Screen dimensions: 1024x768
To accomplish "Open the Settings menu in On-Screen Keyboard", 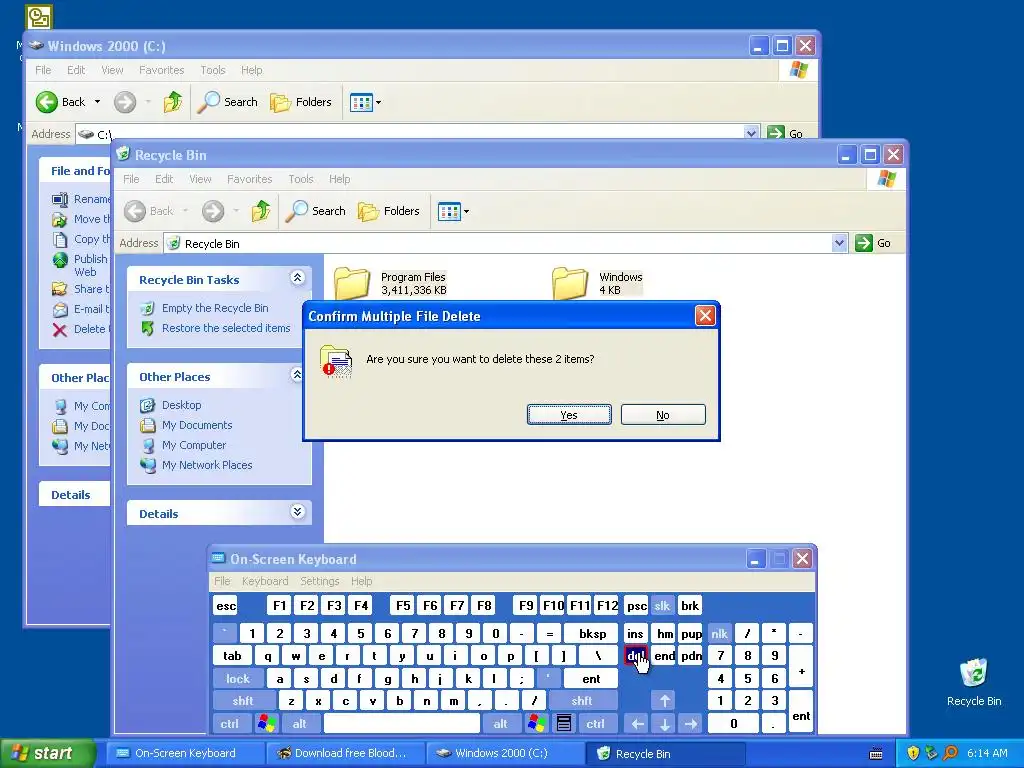I will coord(319,581).
